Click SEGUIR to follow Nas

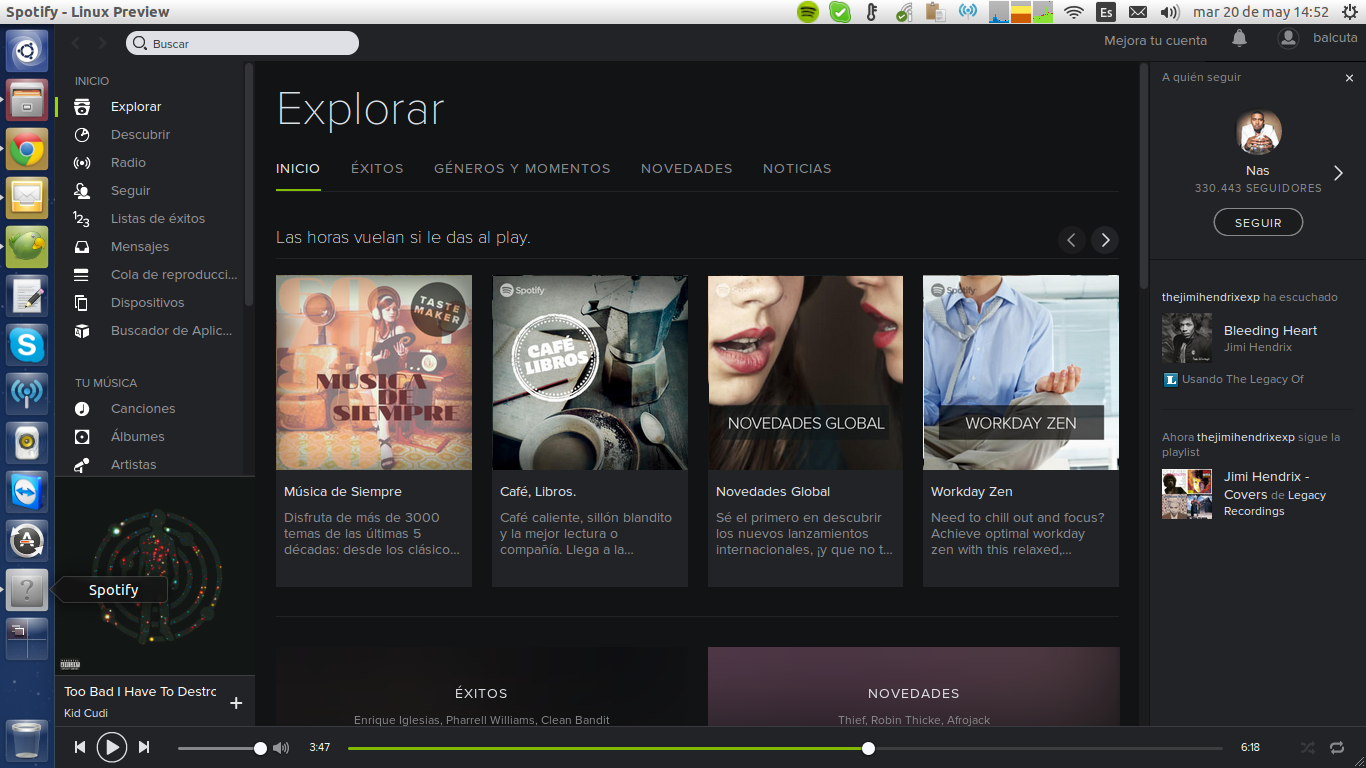coord(1258,222)
